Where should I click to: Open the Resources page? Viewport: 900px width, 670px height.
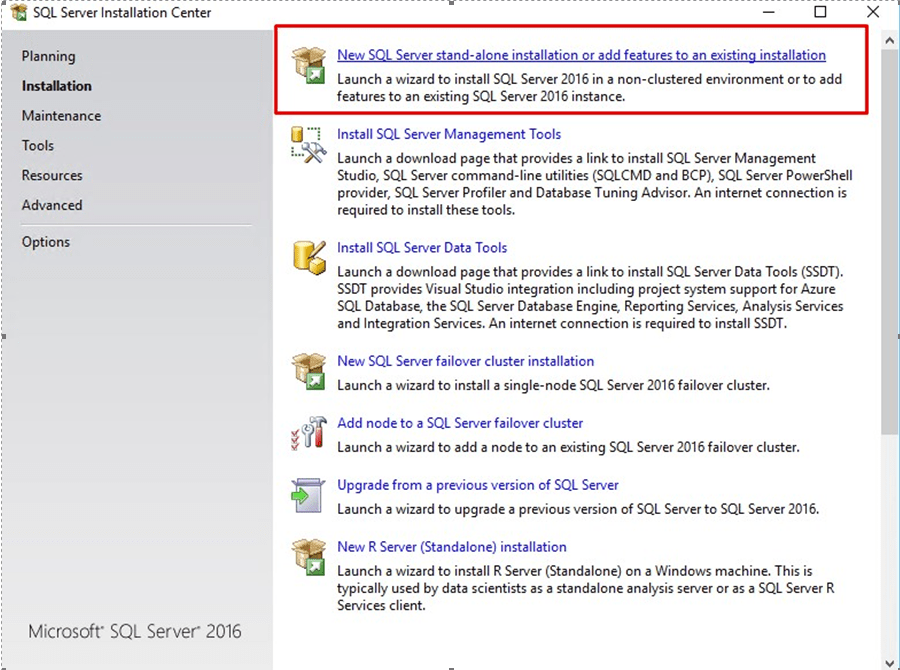pos(52,175)
